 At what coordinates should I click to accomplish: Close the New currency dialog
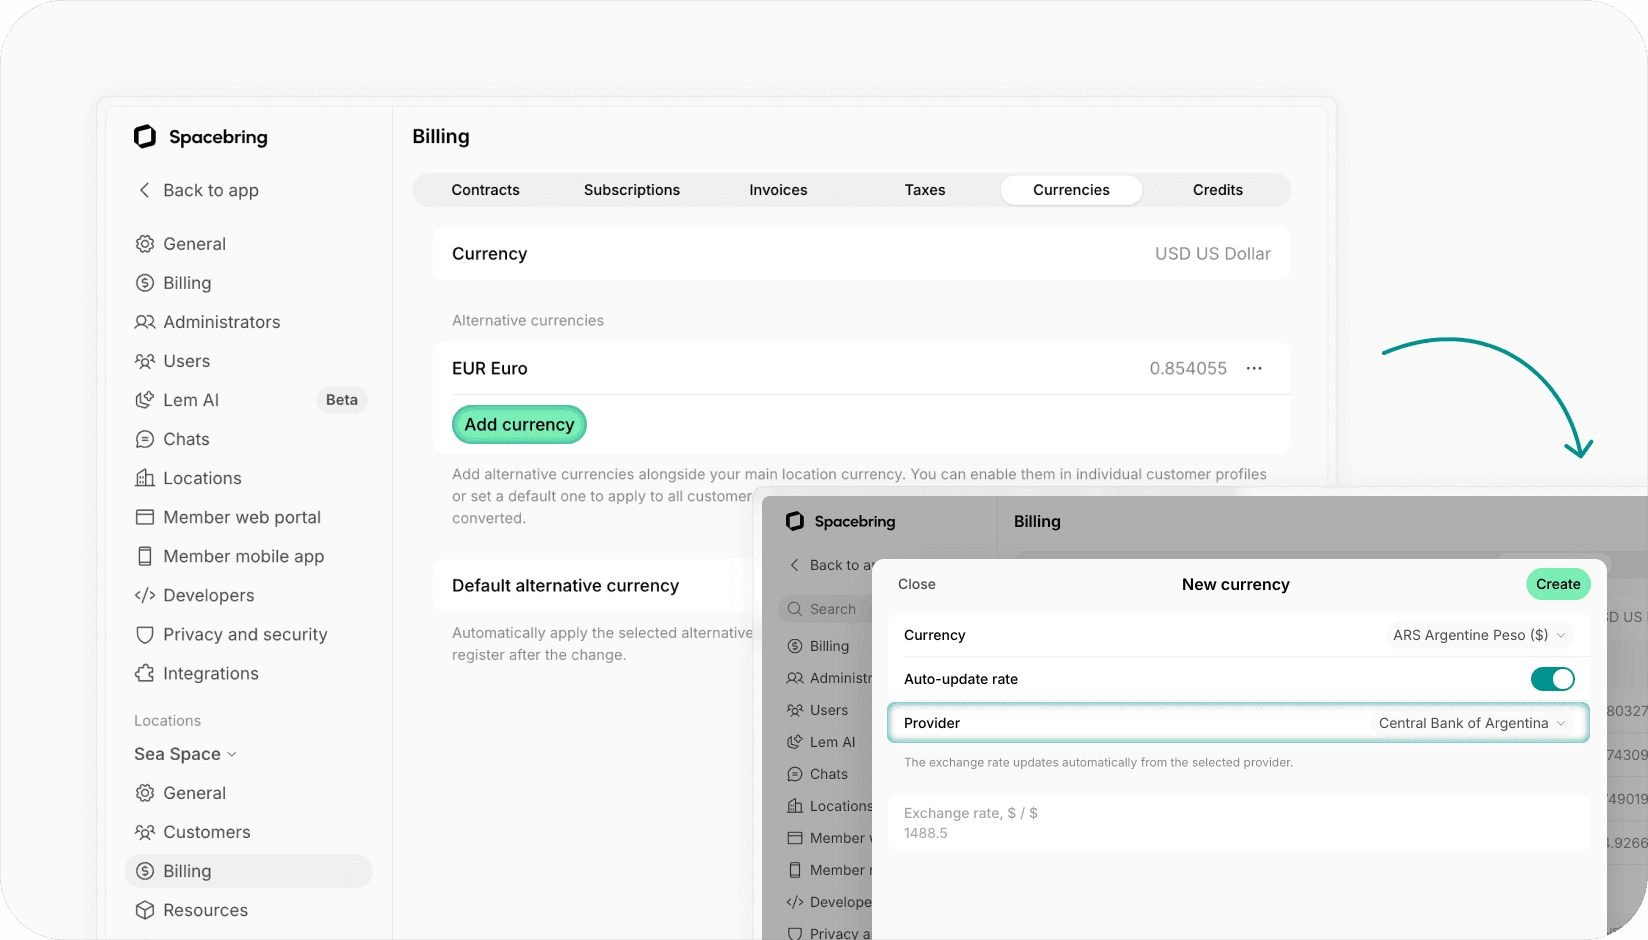(x=917, y=584)
